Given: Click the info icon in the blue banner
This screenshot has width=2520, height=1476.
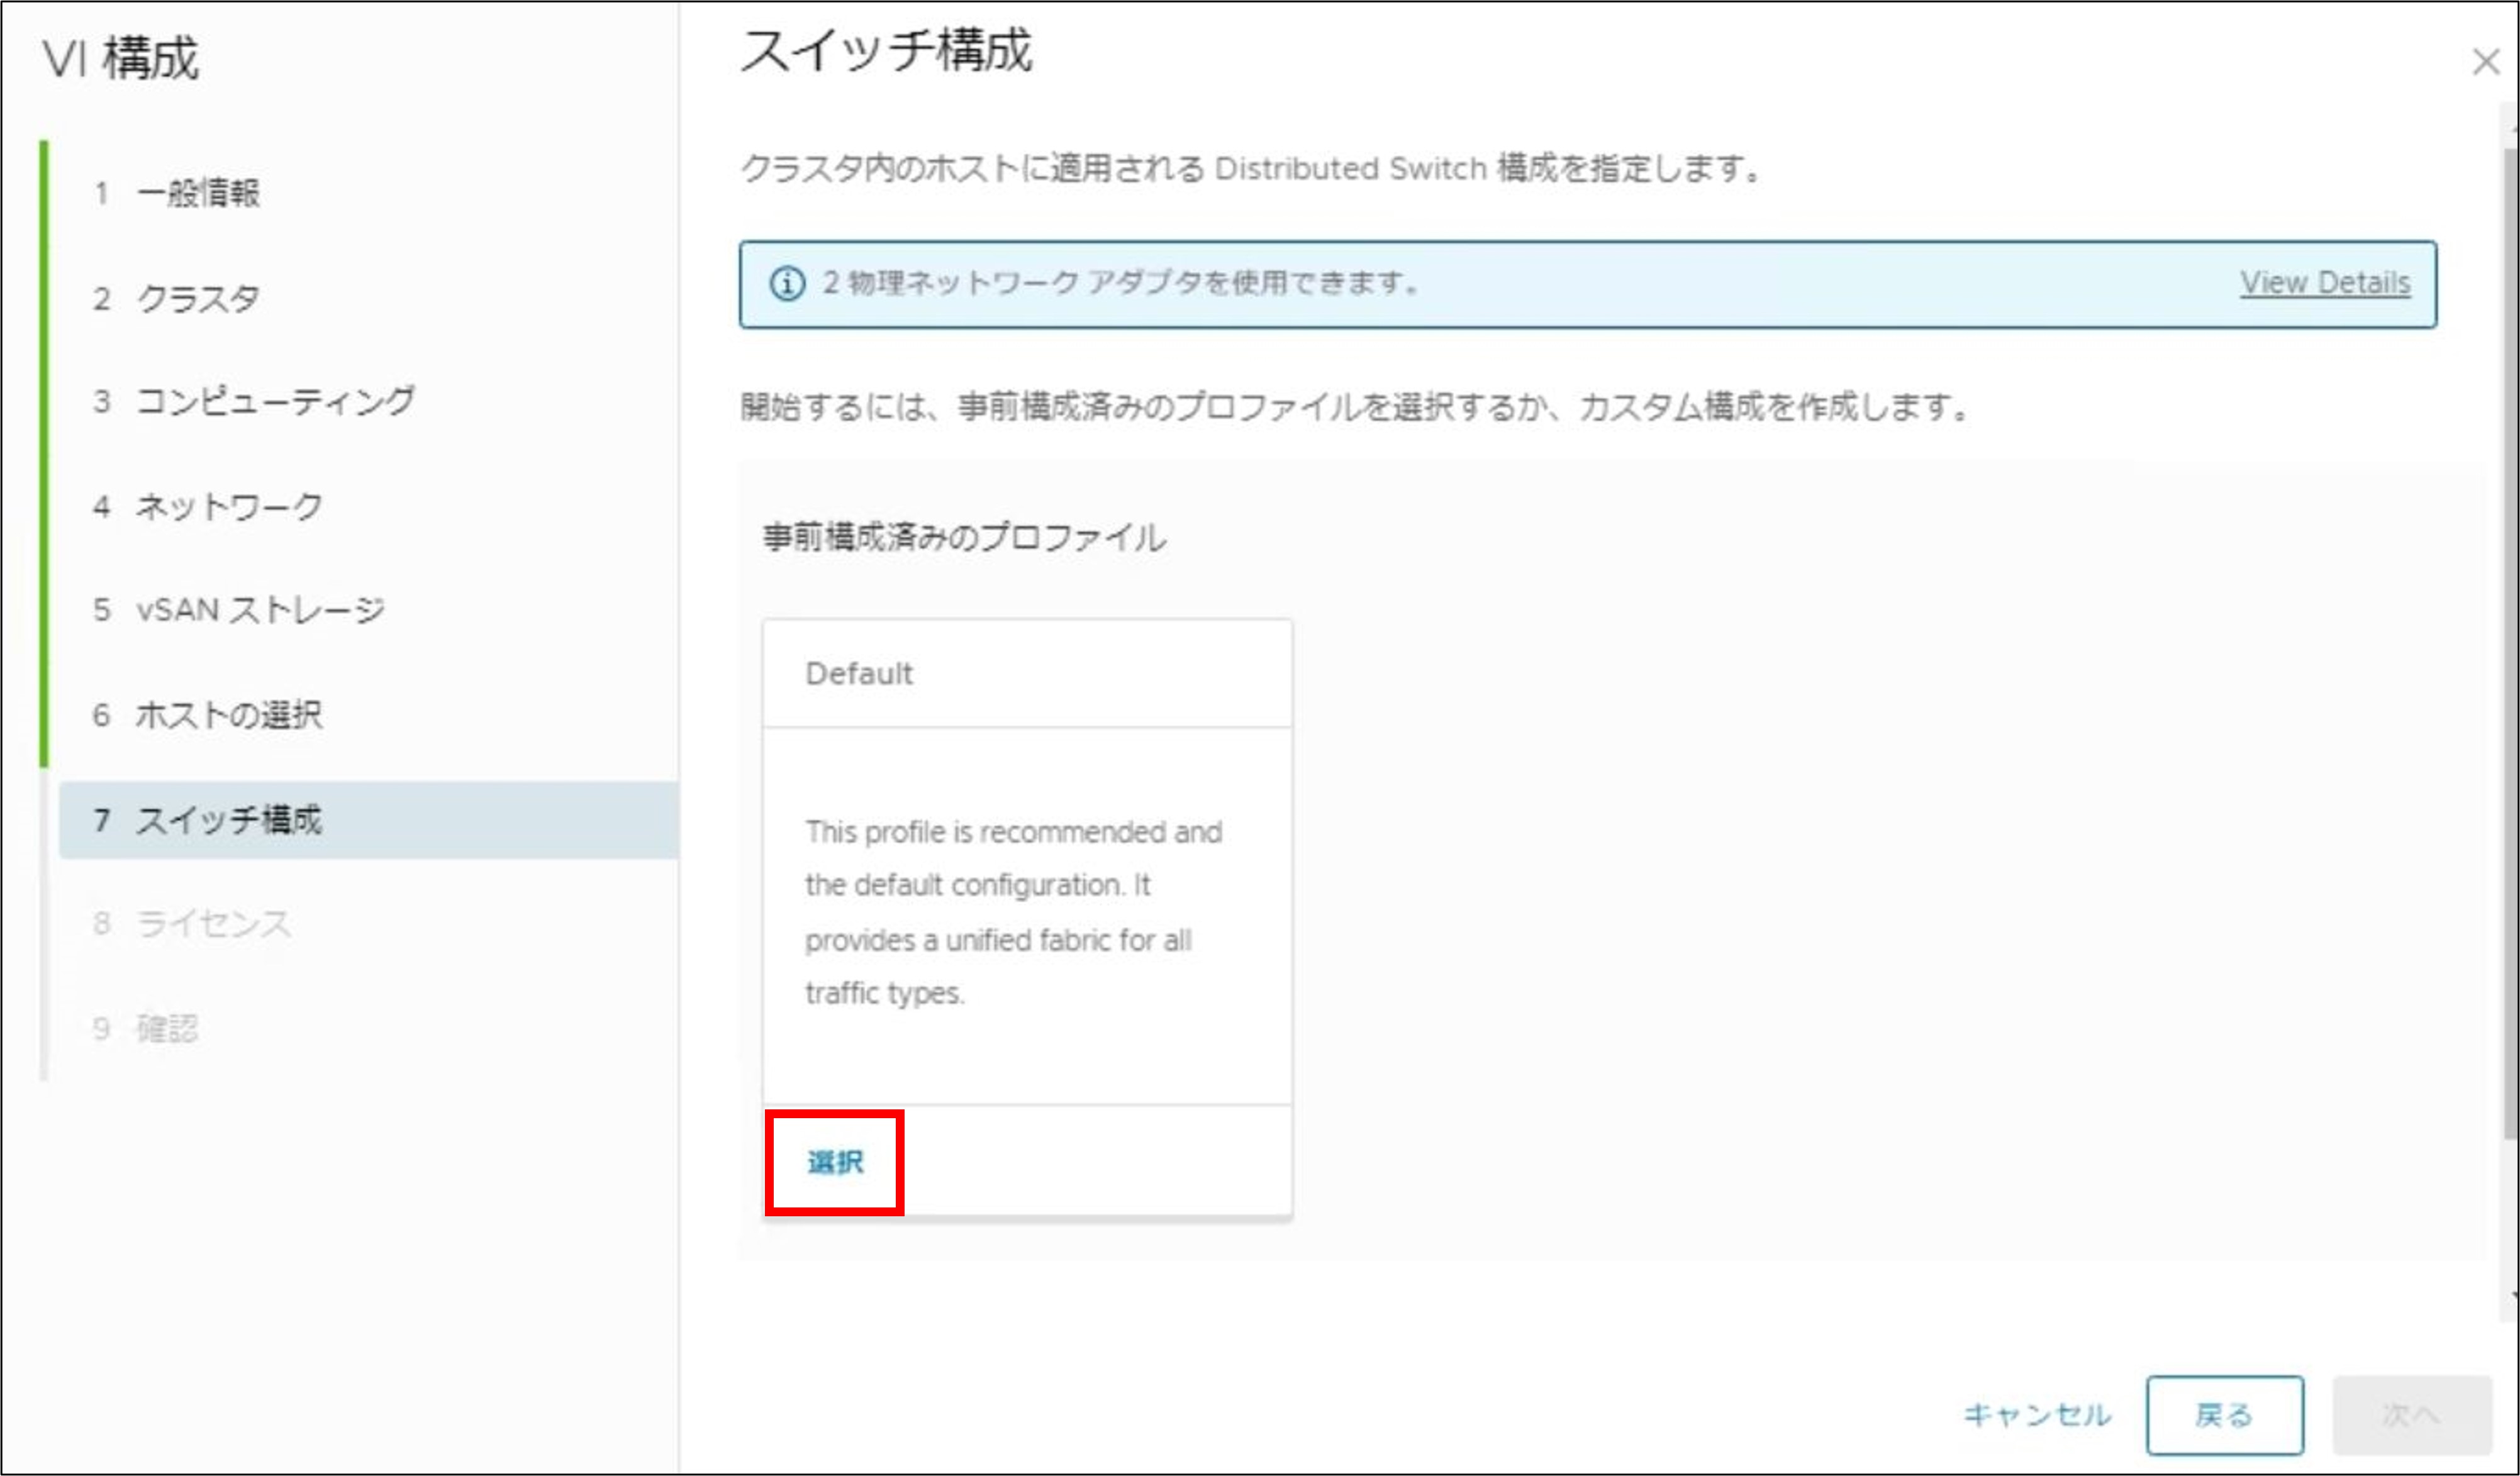Looking at the screenshot, I should (x=787, y=284).
